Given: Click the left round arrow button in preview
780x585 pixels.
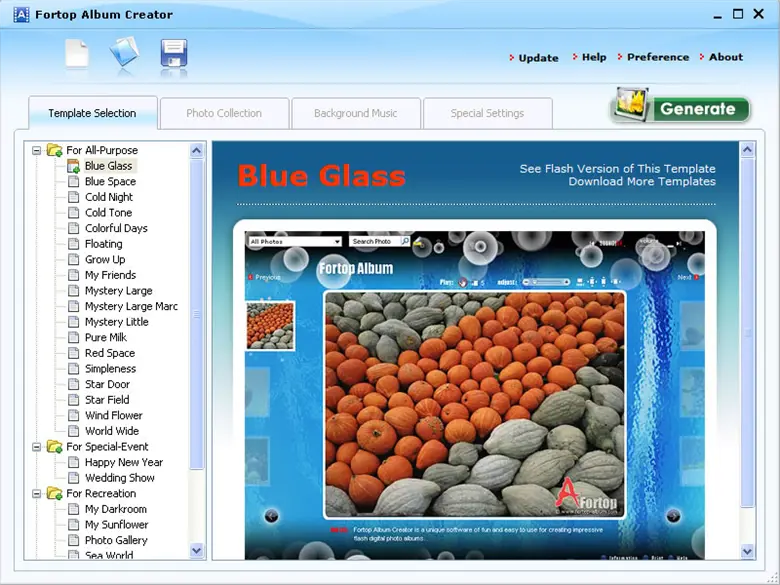Looking at the screenshot, I should click(271, 516).
